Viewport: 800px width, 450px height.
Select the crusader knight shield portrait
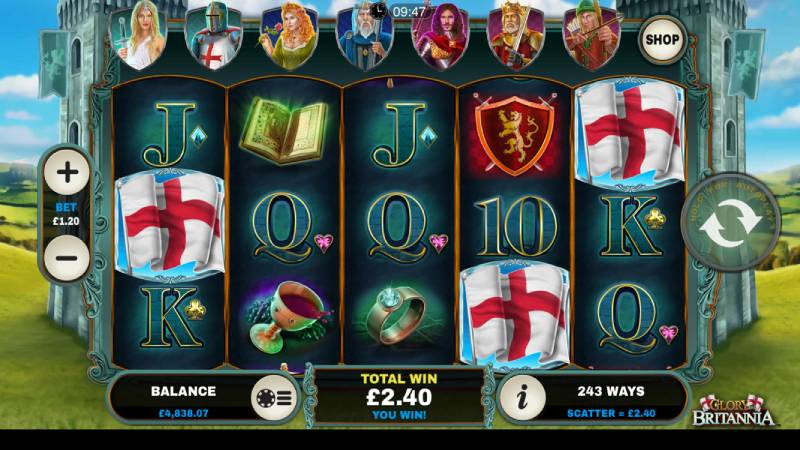(214, 37)
